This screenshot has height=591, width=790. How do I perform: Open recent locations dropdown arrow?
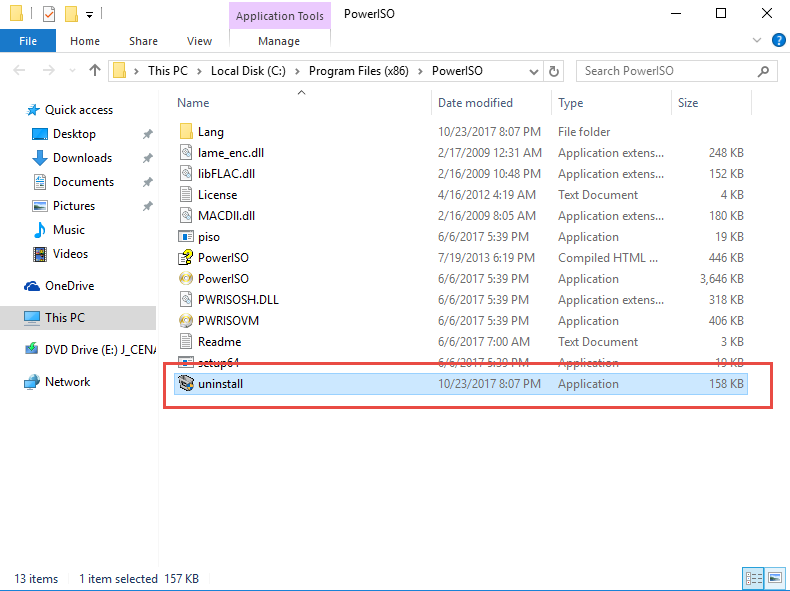point(72,71)
